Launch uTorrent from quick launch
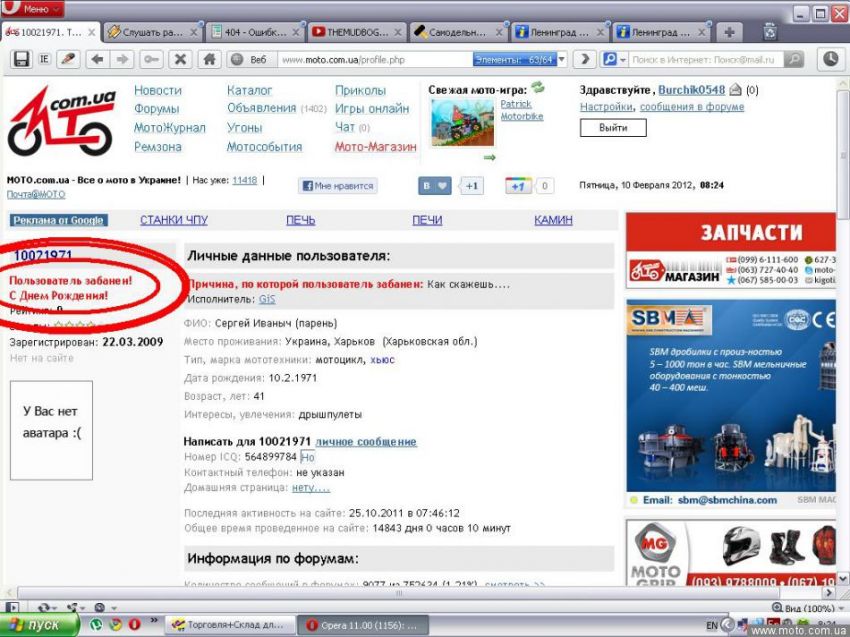 (95, 625)
